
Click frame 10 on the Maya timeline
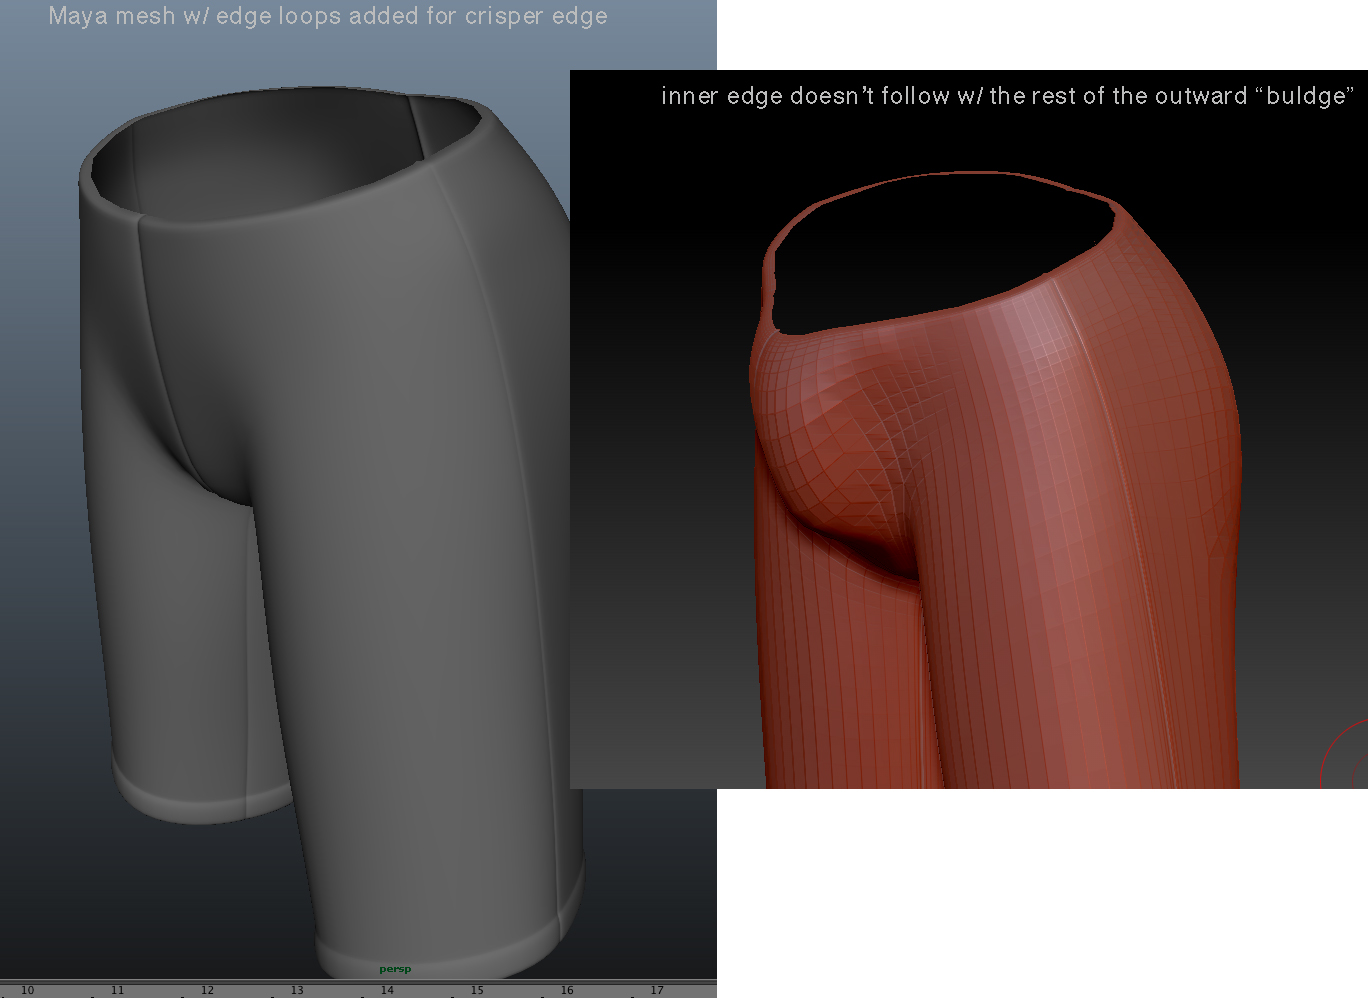click(x=27, y=990)
